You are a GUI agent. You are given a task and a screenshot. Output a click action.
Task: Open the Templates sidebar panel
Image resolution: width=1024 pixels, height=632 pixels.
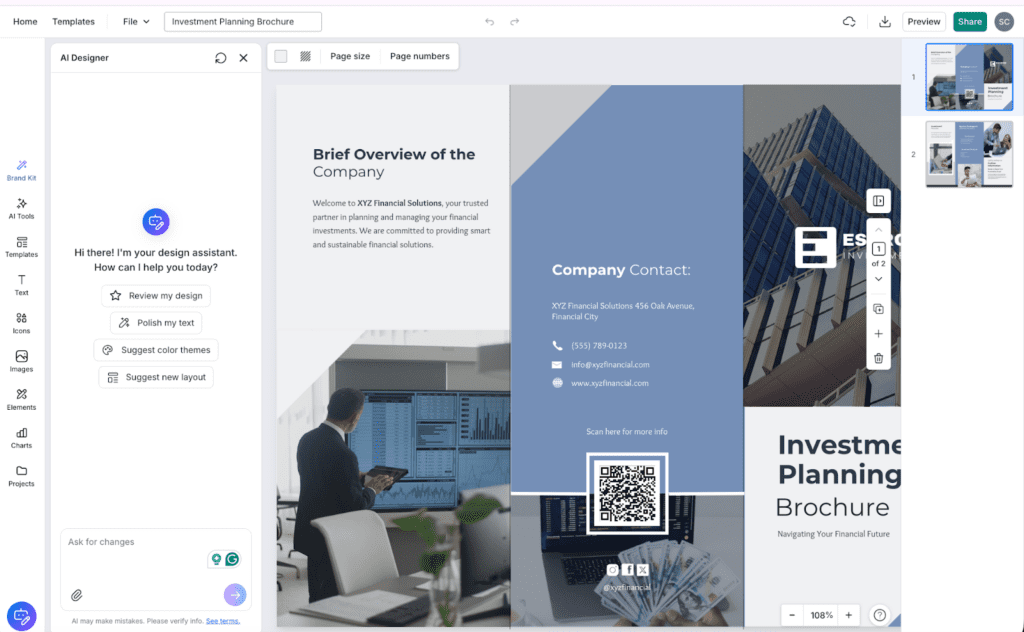click(x=21, y=246)
